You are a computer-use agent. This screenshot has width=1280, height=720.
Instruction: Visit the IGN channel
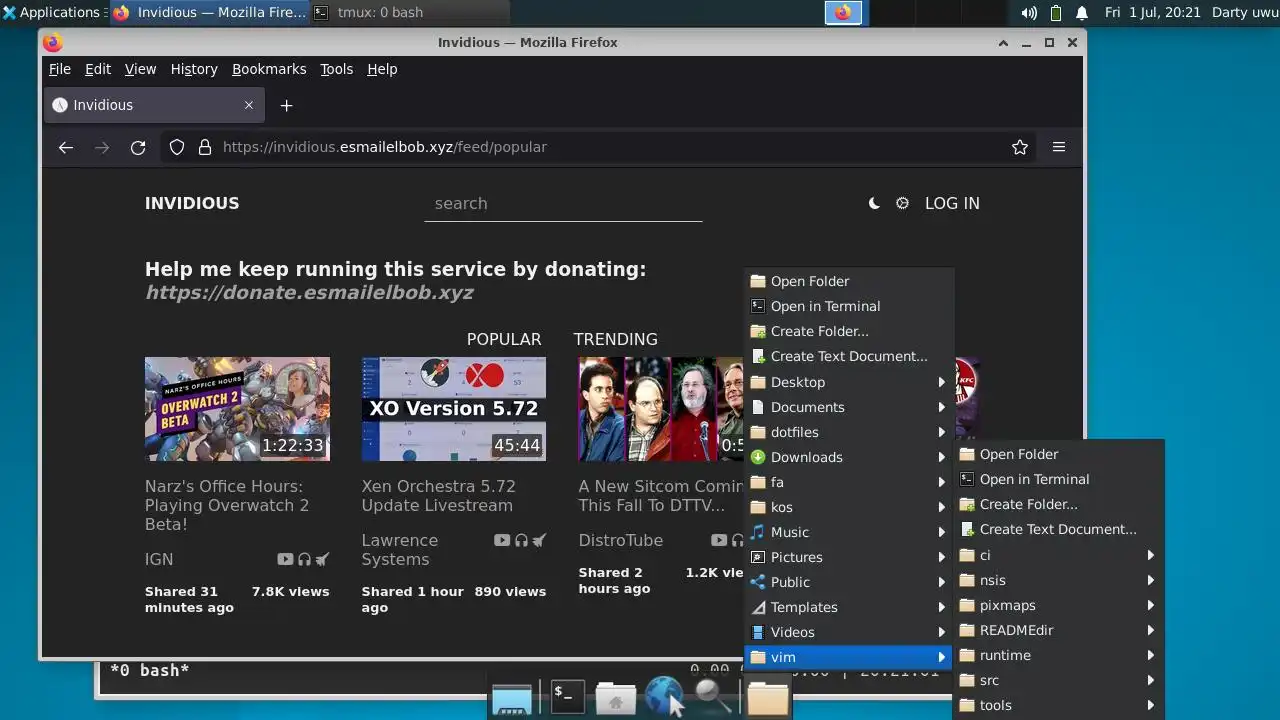[x=159, y=559]
